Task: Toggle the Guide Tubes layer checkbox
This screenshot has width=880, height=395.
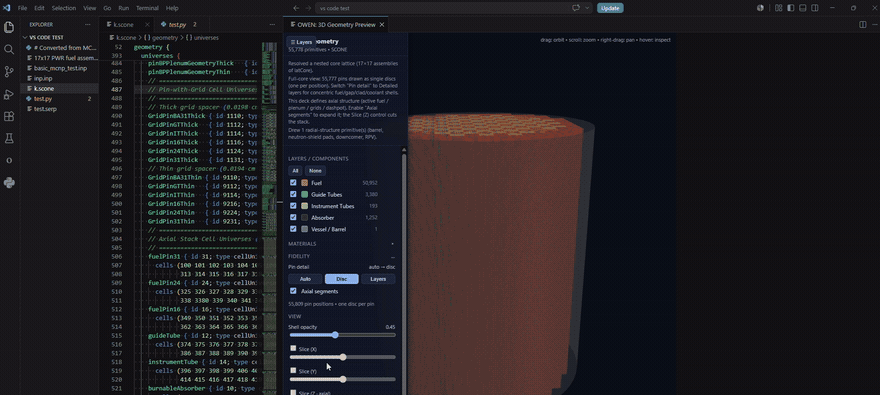Action: coord(293,194)
